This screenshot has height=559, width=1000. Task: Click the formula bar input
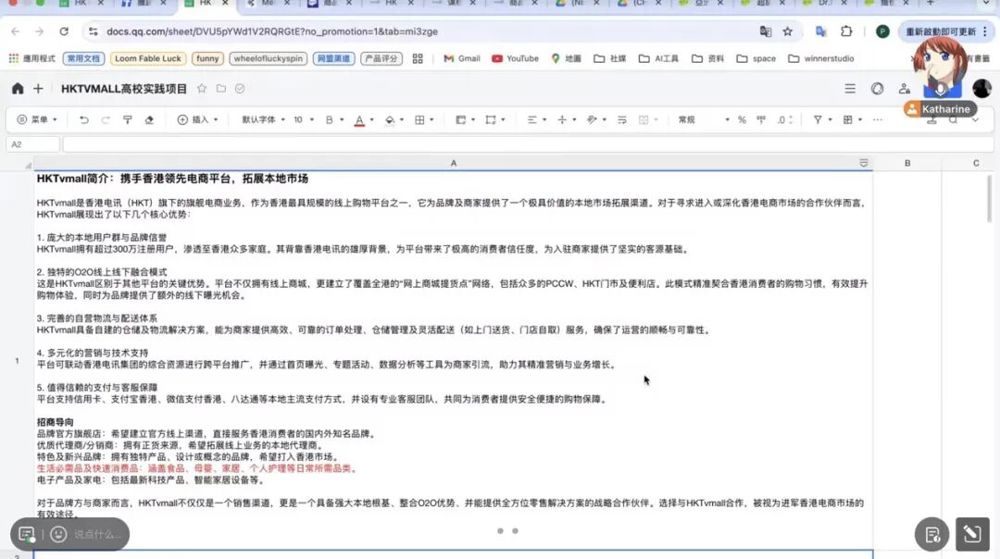[528, 145]
